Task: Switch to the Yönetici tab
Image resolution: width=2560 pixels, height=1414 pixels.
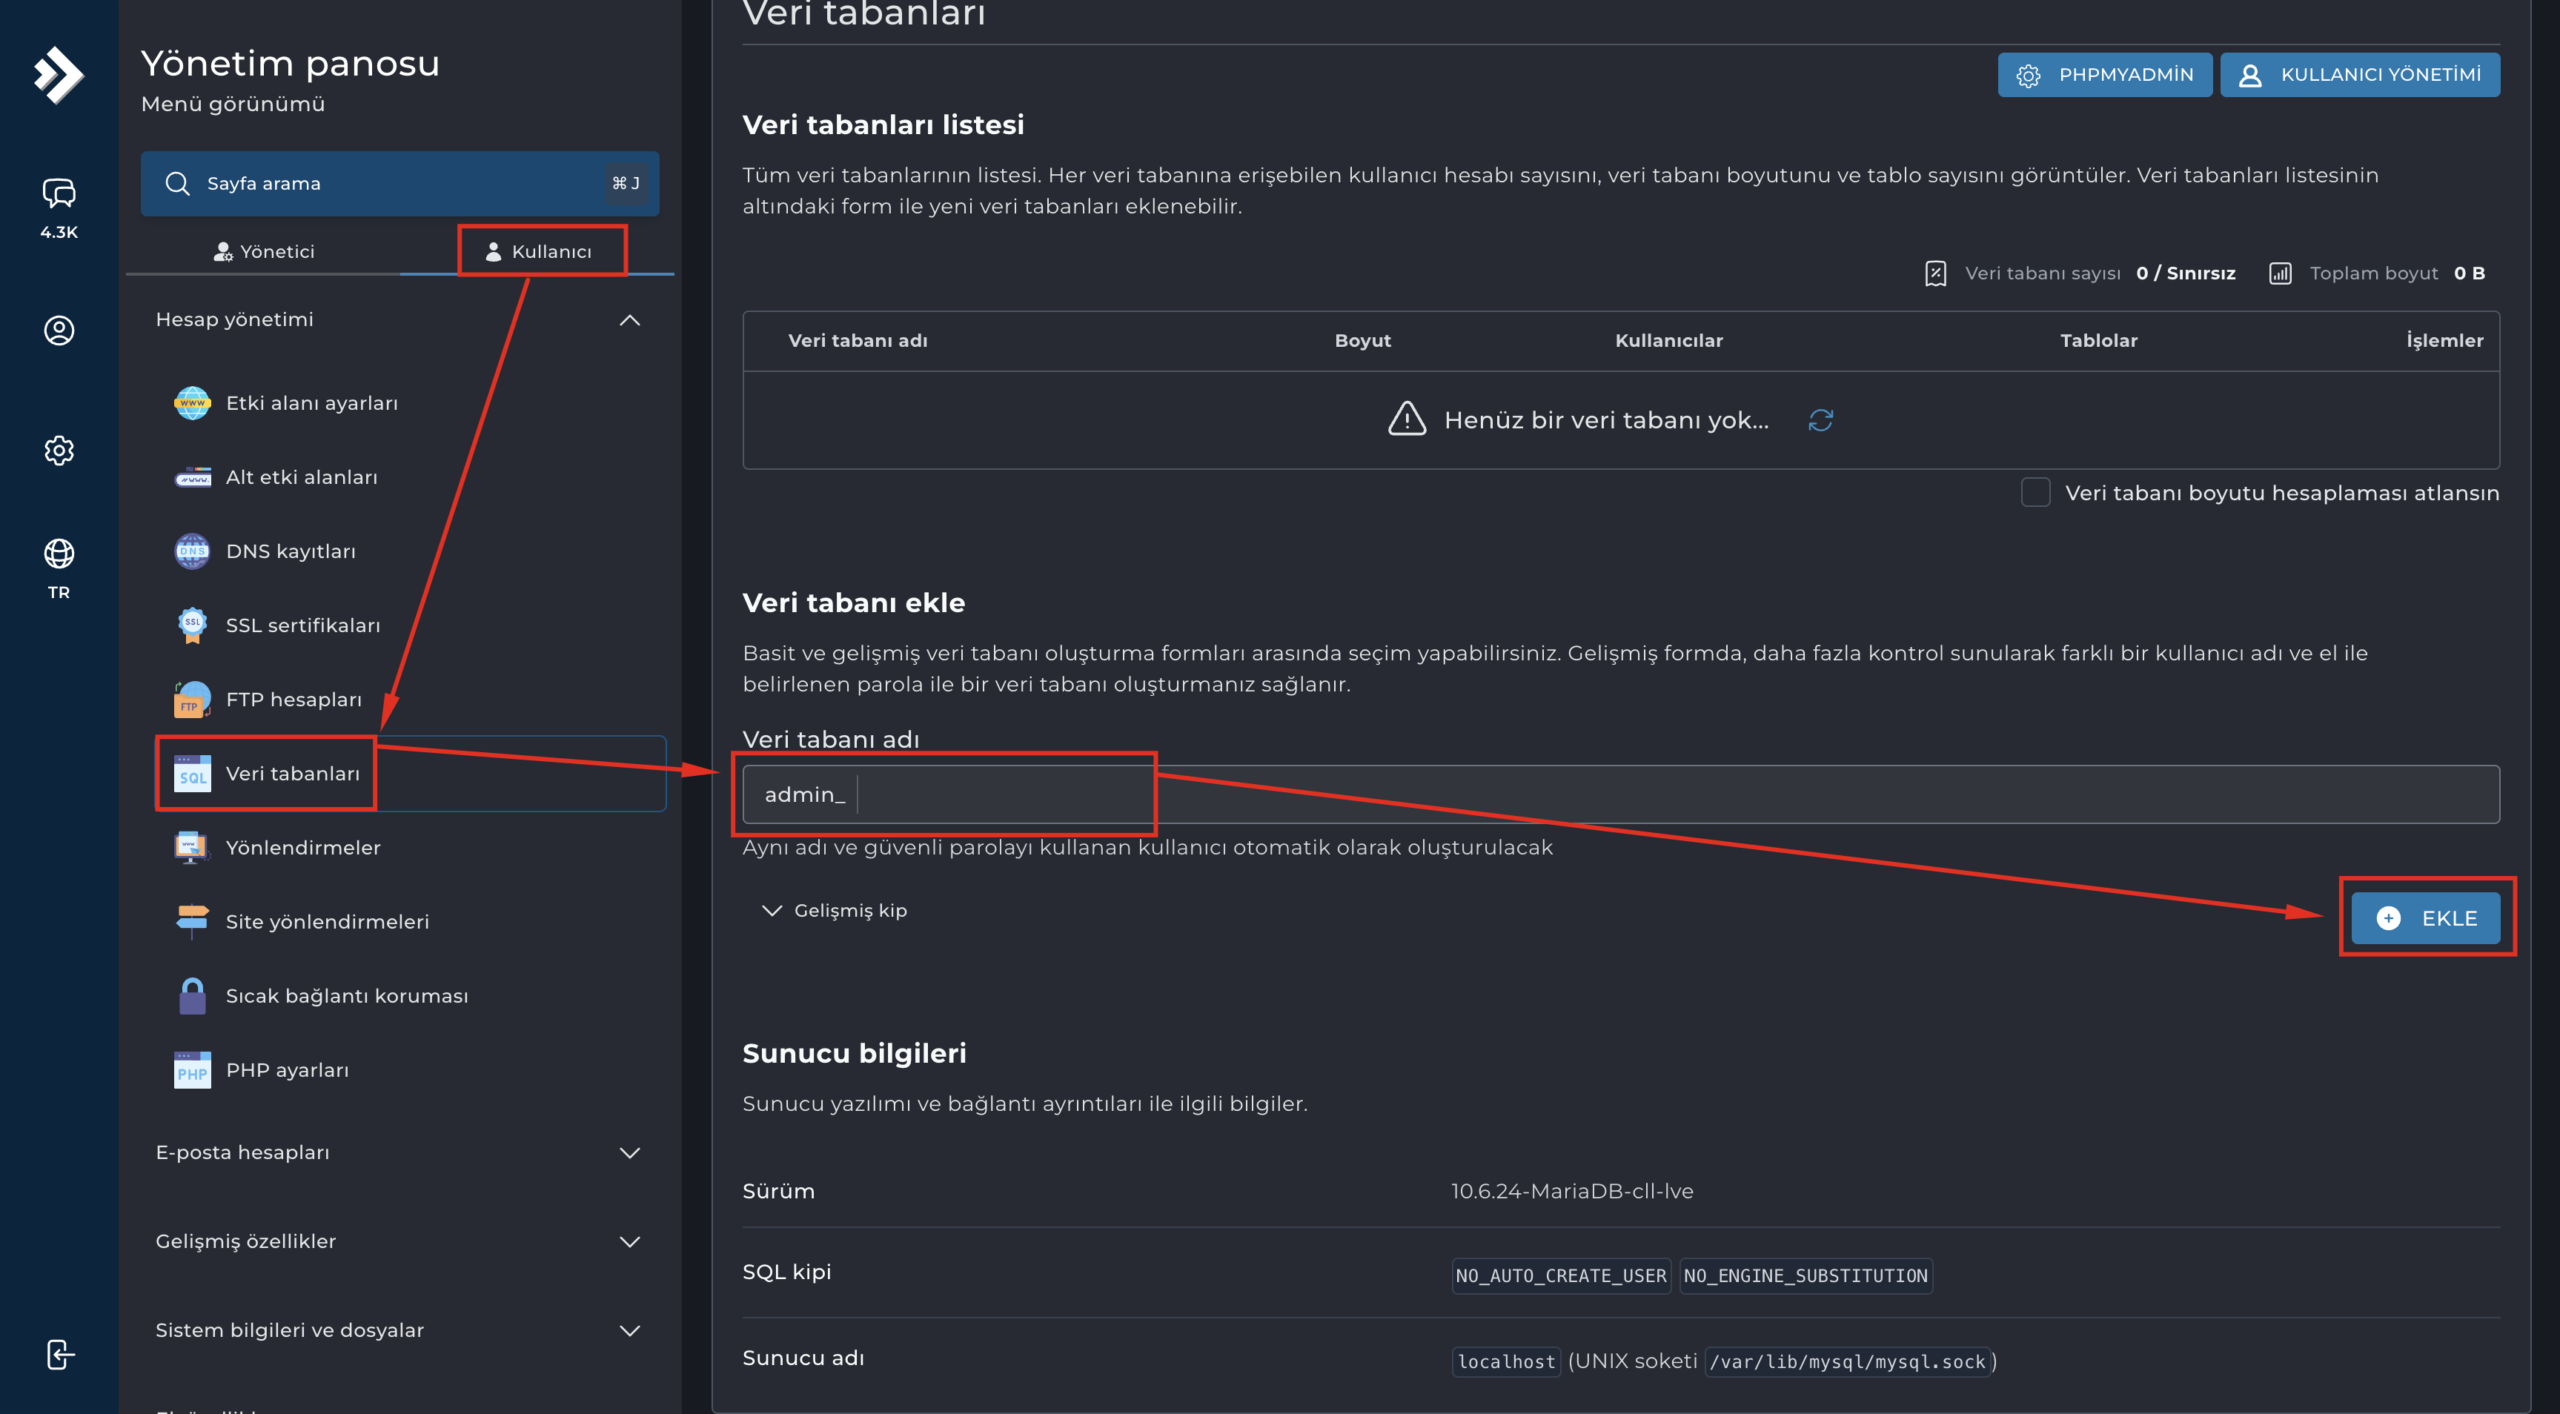Action: click(x=265, y=252)
